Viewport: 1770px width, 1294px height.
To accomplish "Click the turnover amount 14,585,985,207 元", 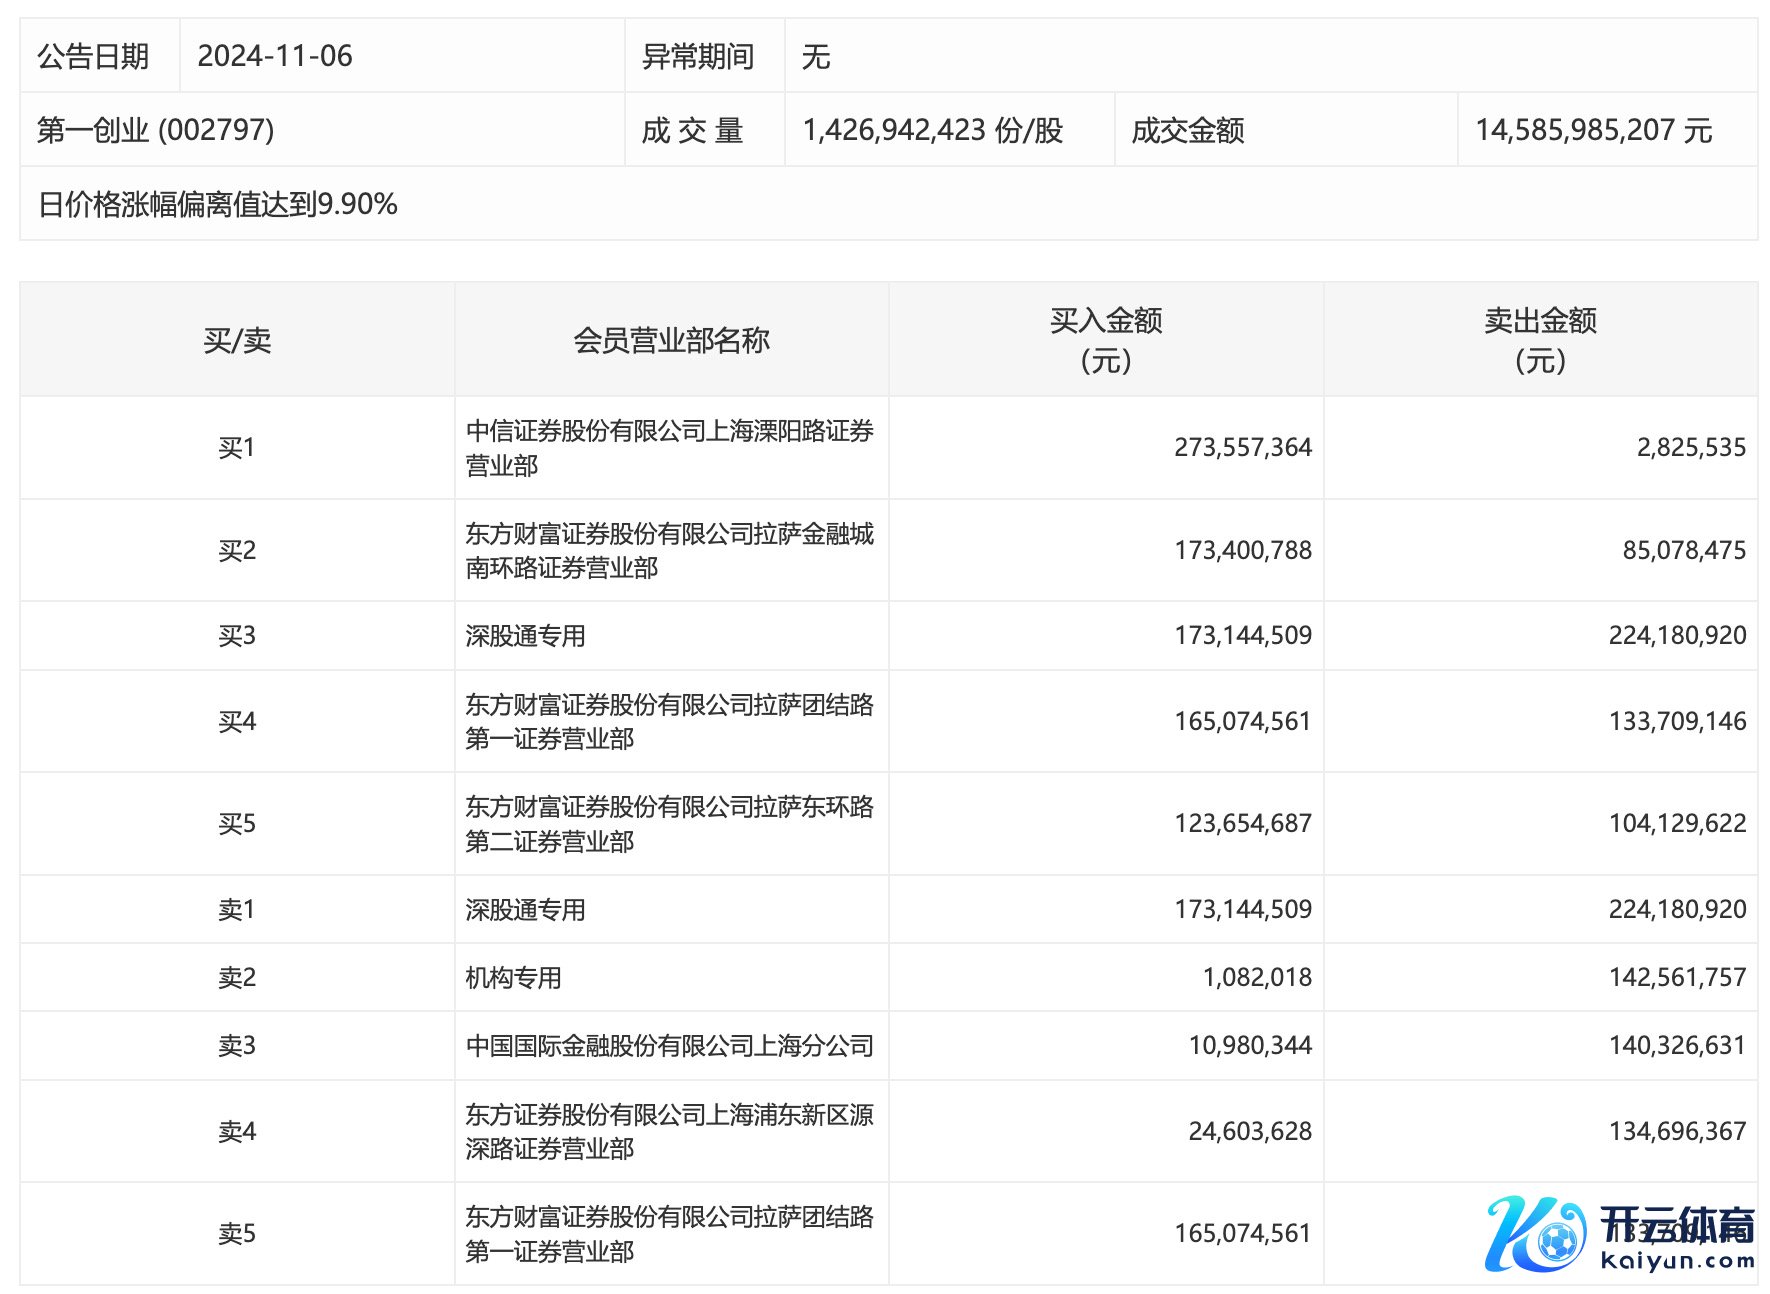I will coord(1594,130).
